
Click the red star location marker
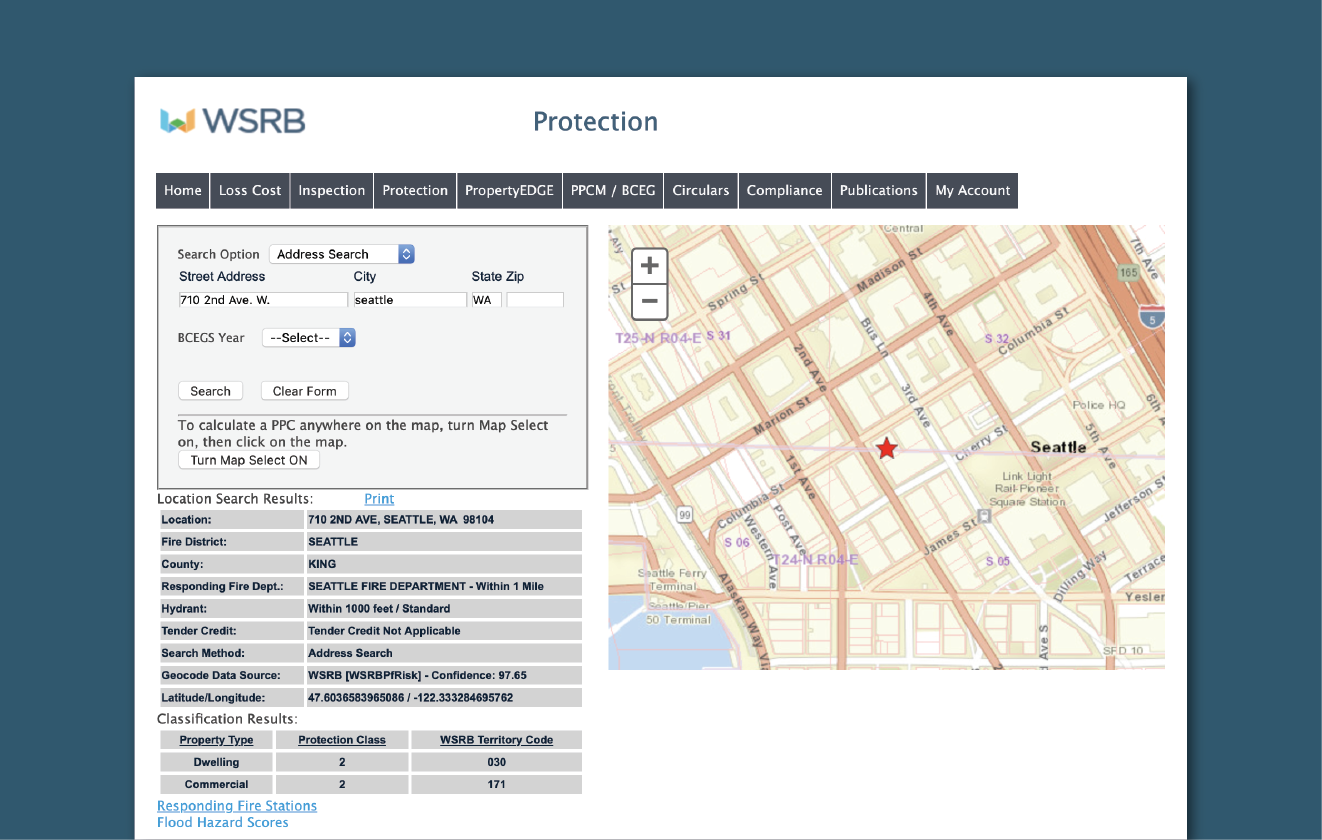point(887,448)
